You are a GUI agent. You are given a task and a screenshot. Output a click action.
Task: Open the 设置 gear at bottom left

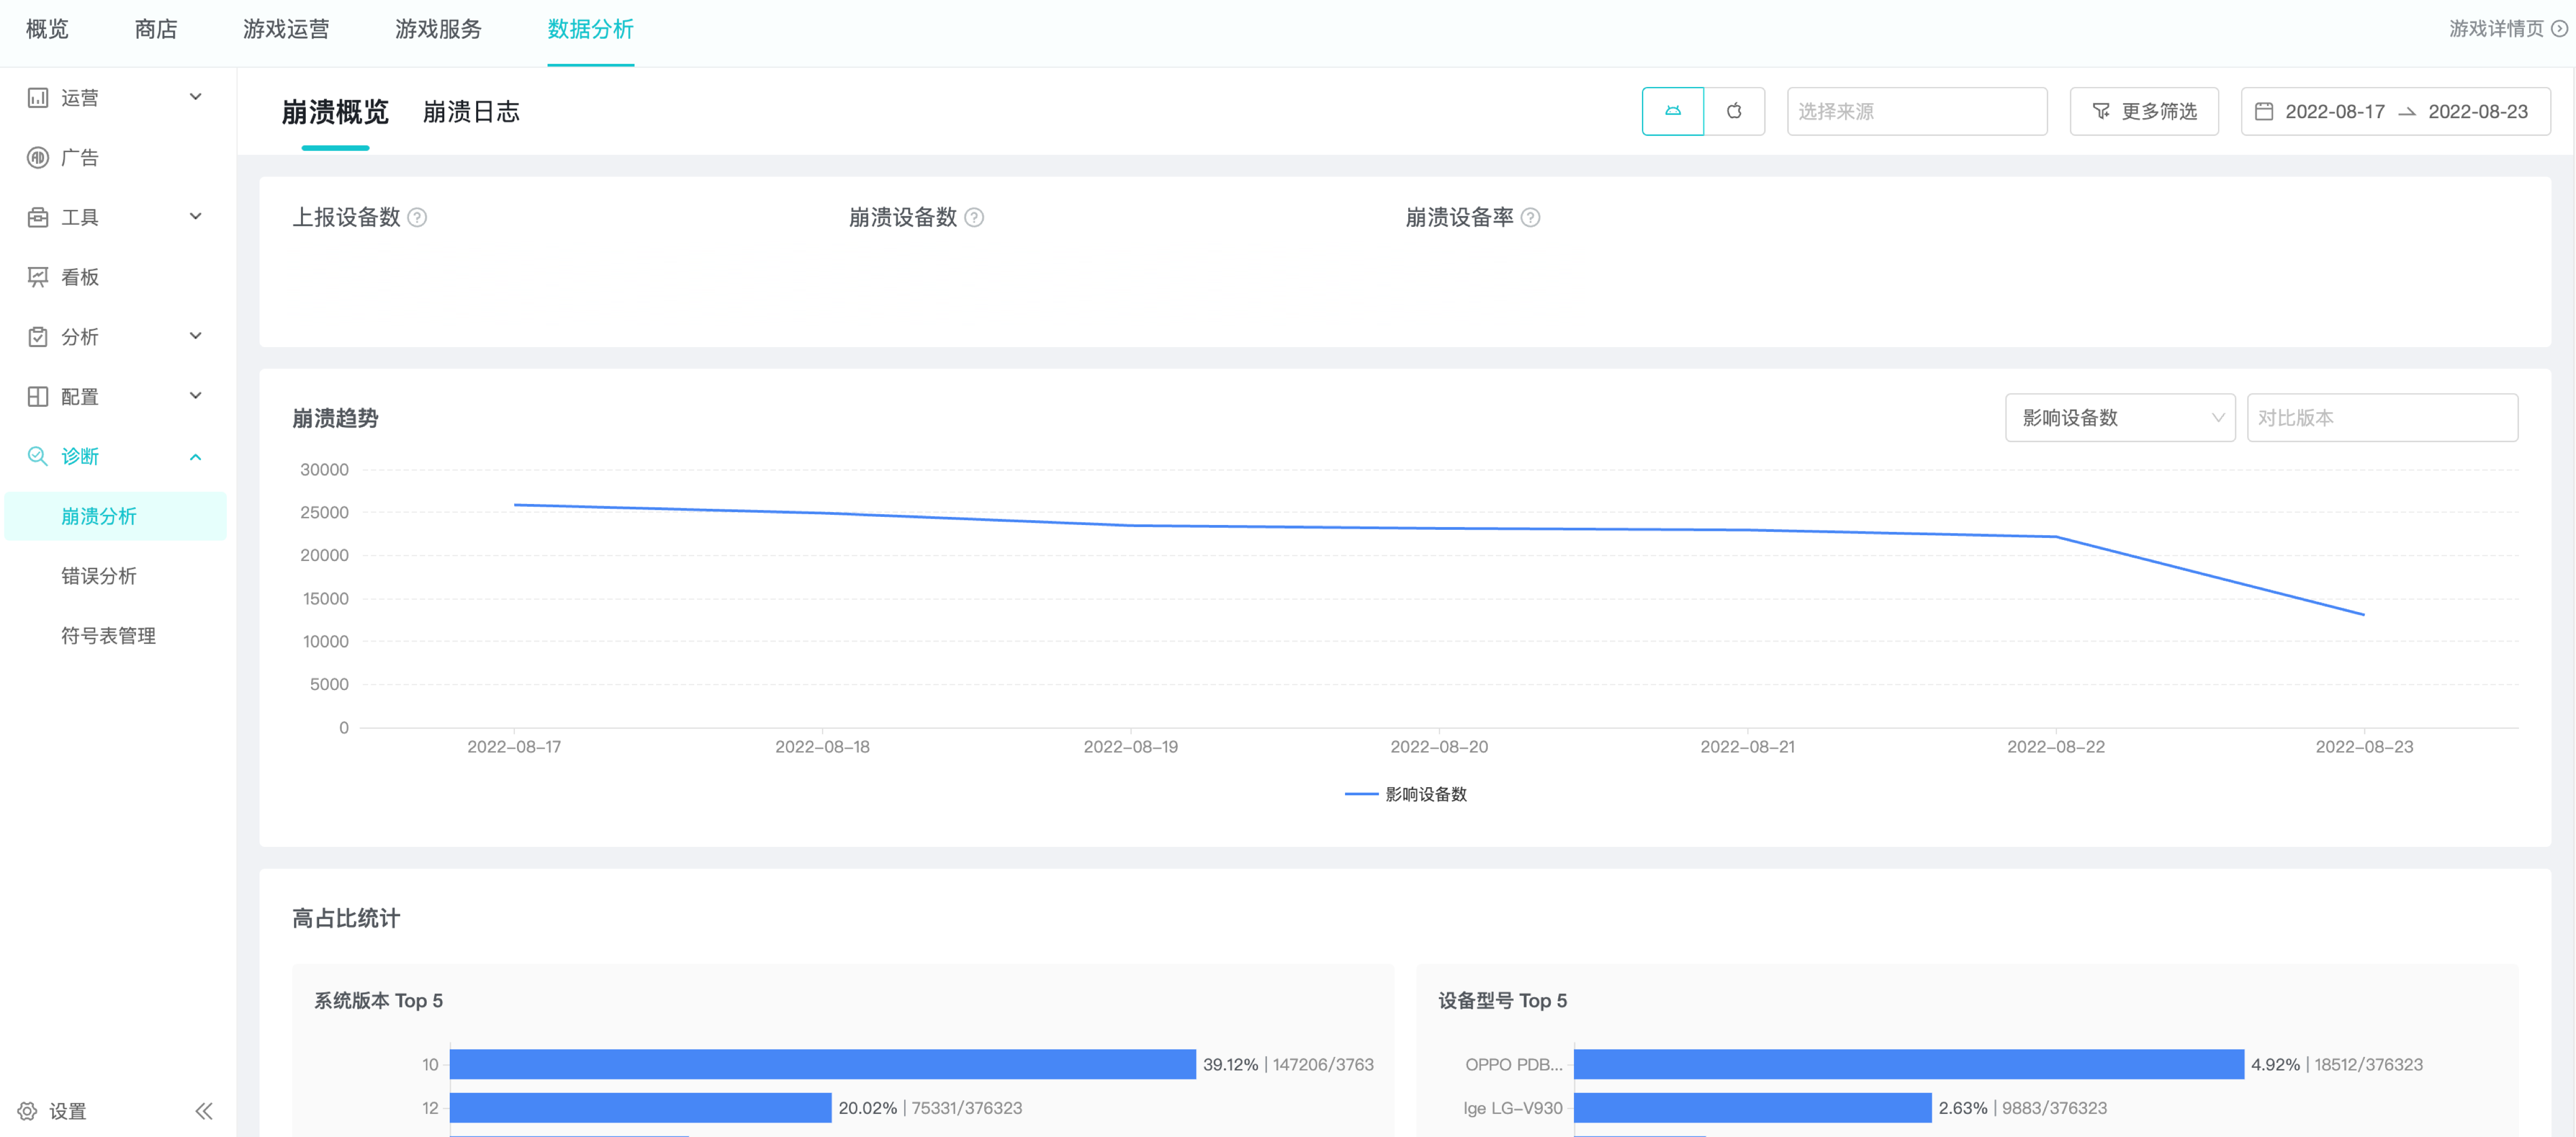(28, 1111)
